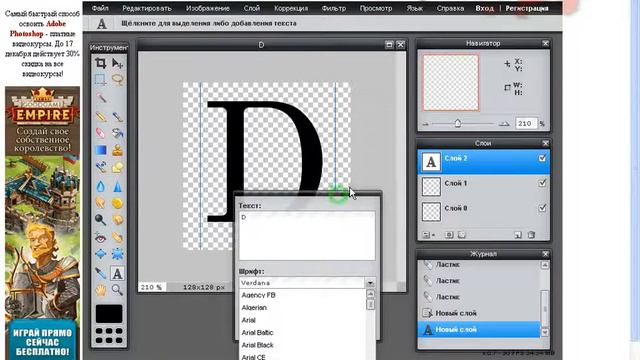Select the Eraser tool
640x360 pixels.
(x=100, y=133)
